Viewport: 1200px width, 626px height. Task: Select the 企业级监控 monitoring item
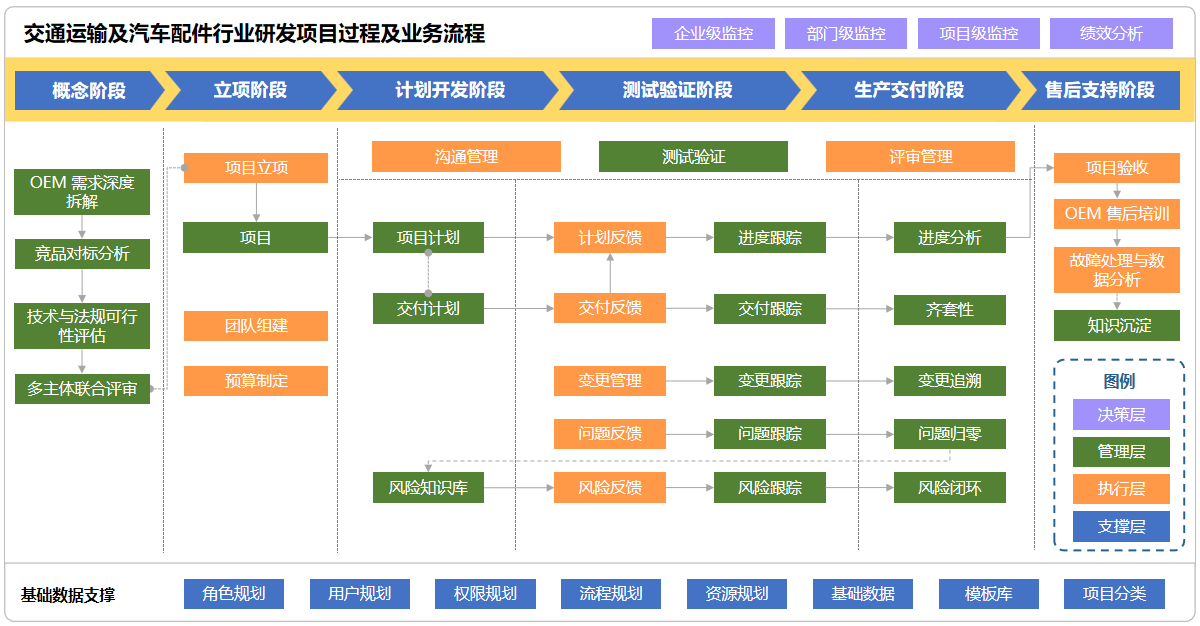click(x=712, y=33)
